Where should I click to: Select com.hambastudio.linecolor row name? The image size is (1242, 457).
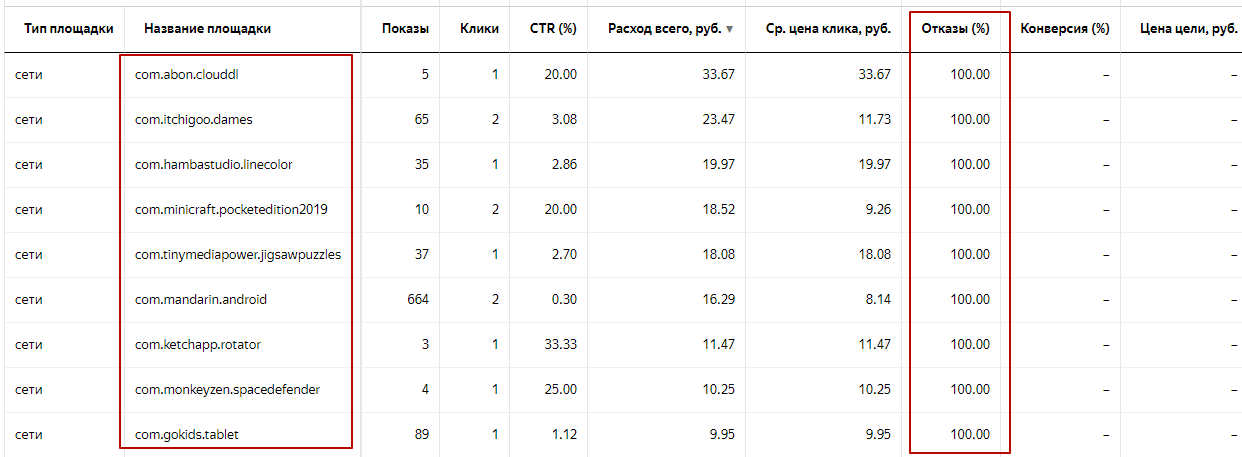coord(214,164)
